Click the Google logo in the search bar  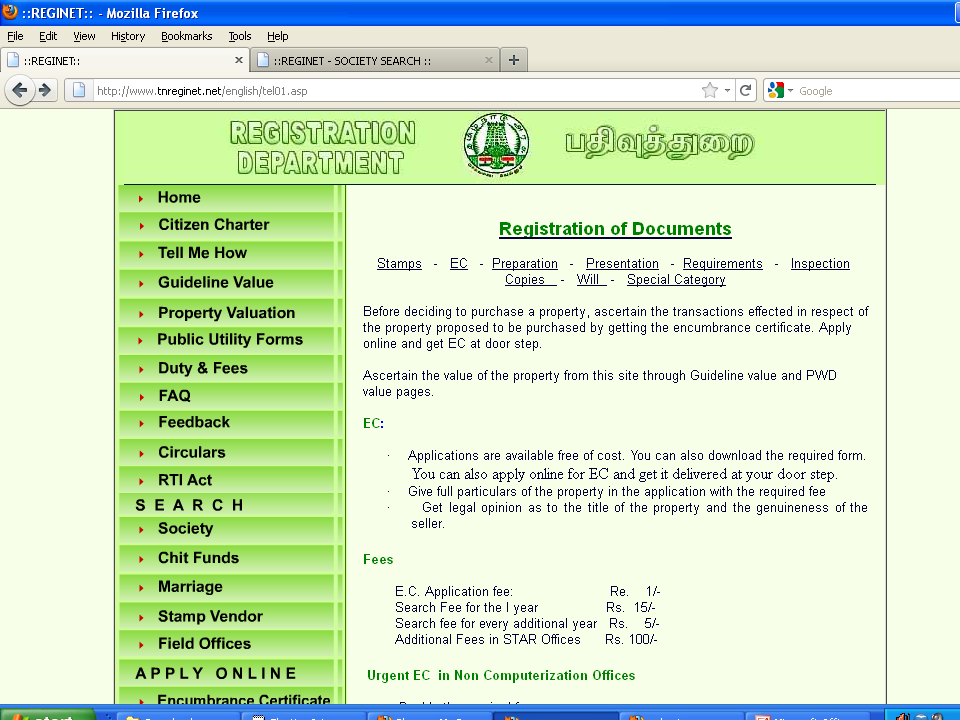pos(775,89)
